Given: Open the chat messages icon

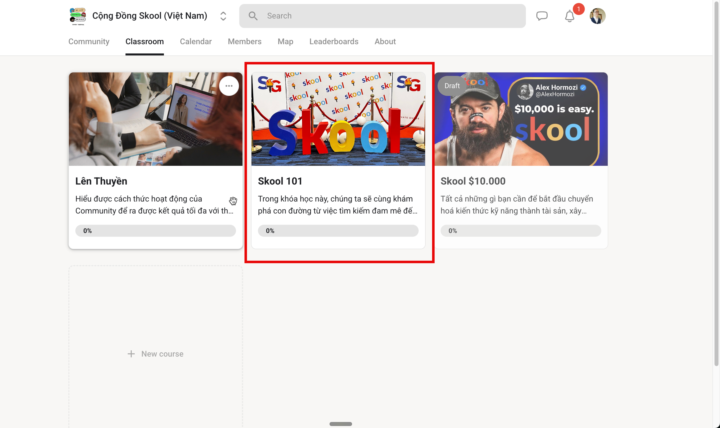Looking at the screenshot, I should 542,16.
